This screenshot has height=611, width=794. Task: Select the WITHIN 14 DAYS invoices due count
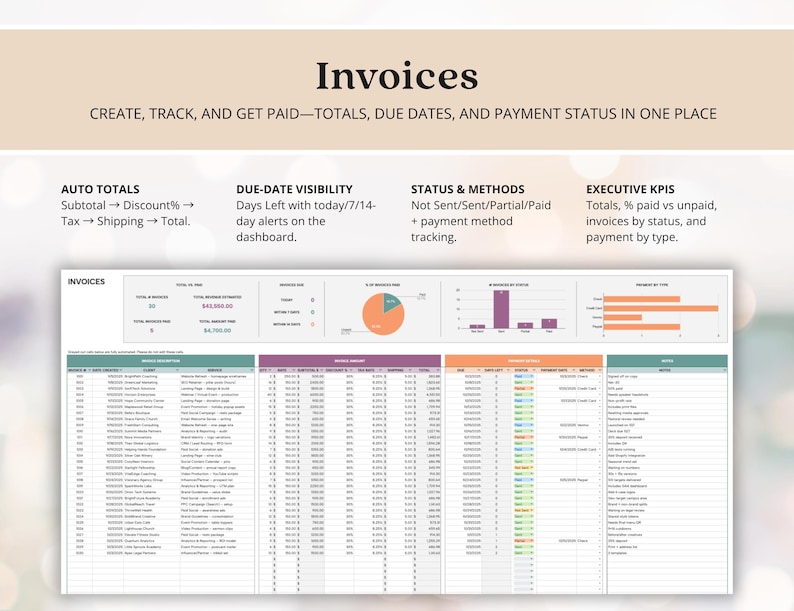pyautogui.click(x=312, y=324)
